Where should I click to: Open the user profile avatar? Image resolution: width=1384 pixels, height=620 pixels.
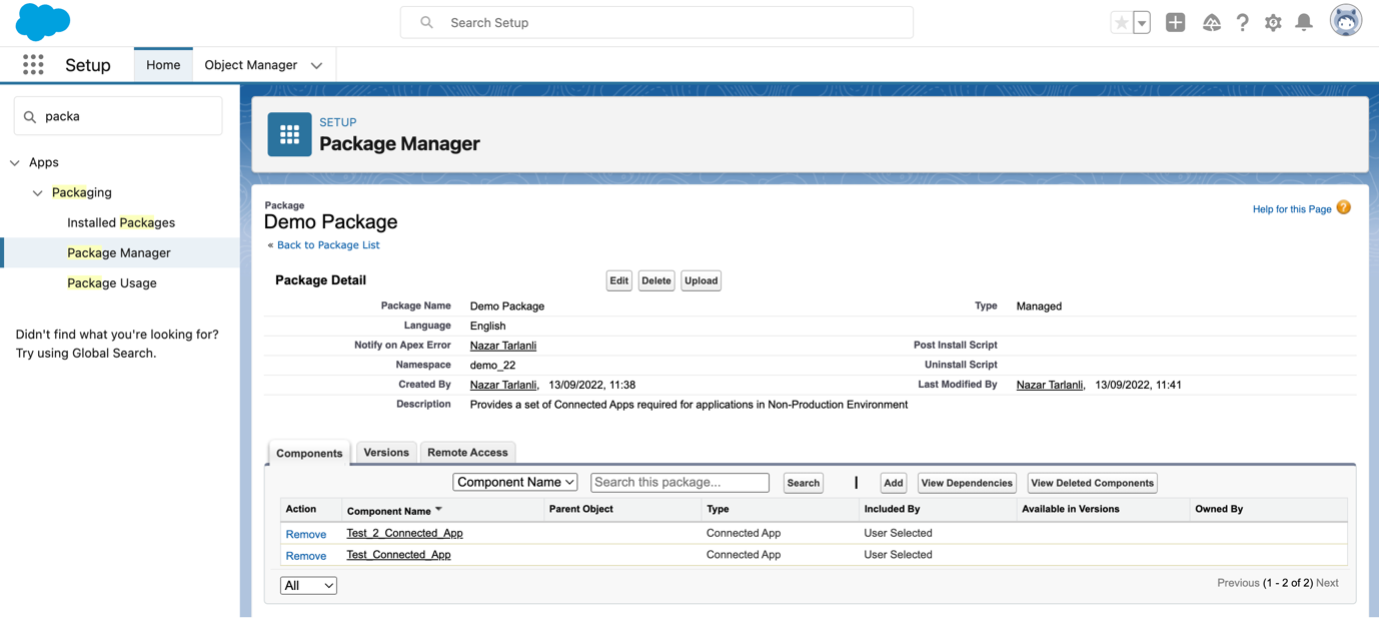pyautogui.click(x=1346, y=21)
